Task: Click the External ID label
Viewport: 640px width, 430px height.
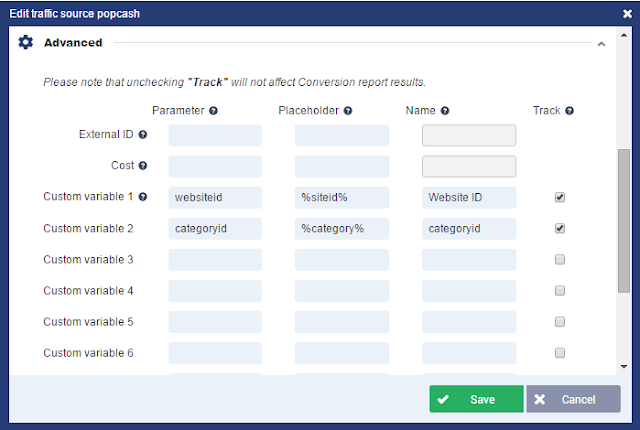Action: (106, 135)
